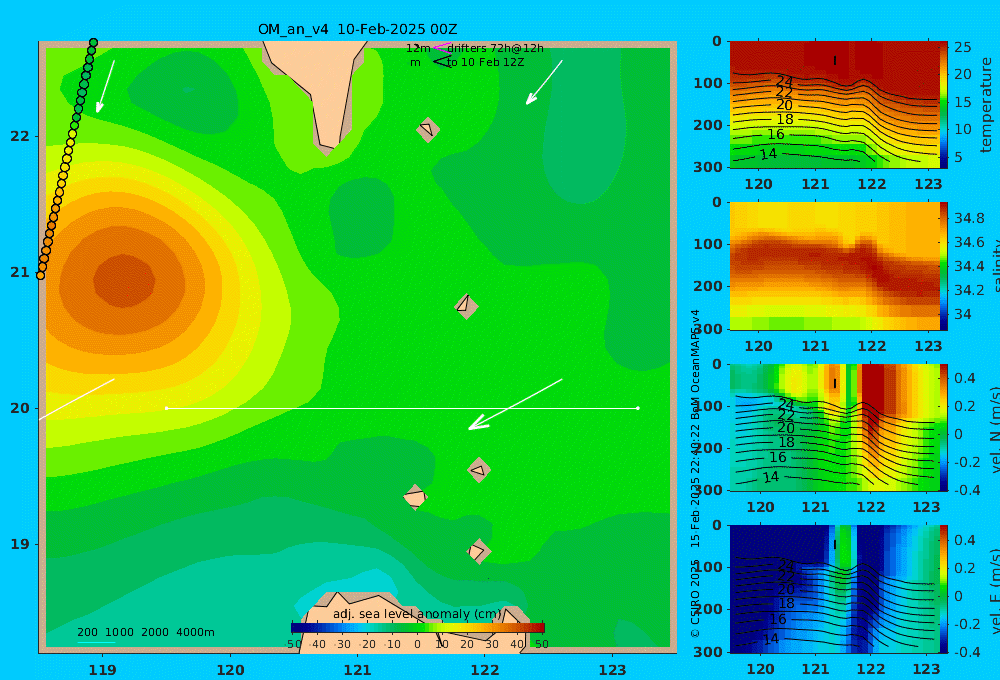Click longitude label "119" under the main map

click(x=103, y=670)
